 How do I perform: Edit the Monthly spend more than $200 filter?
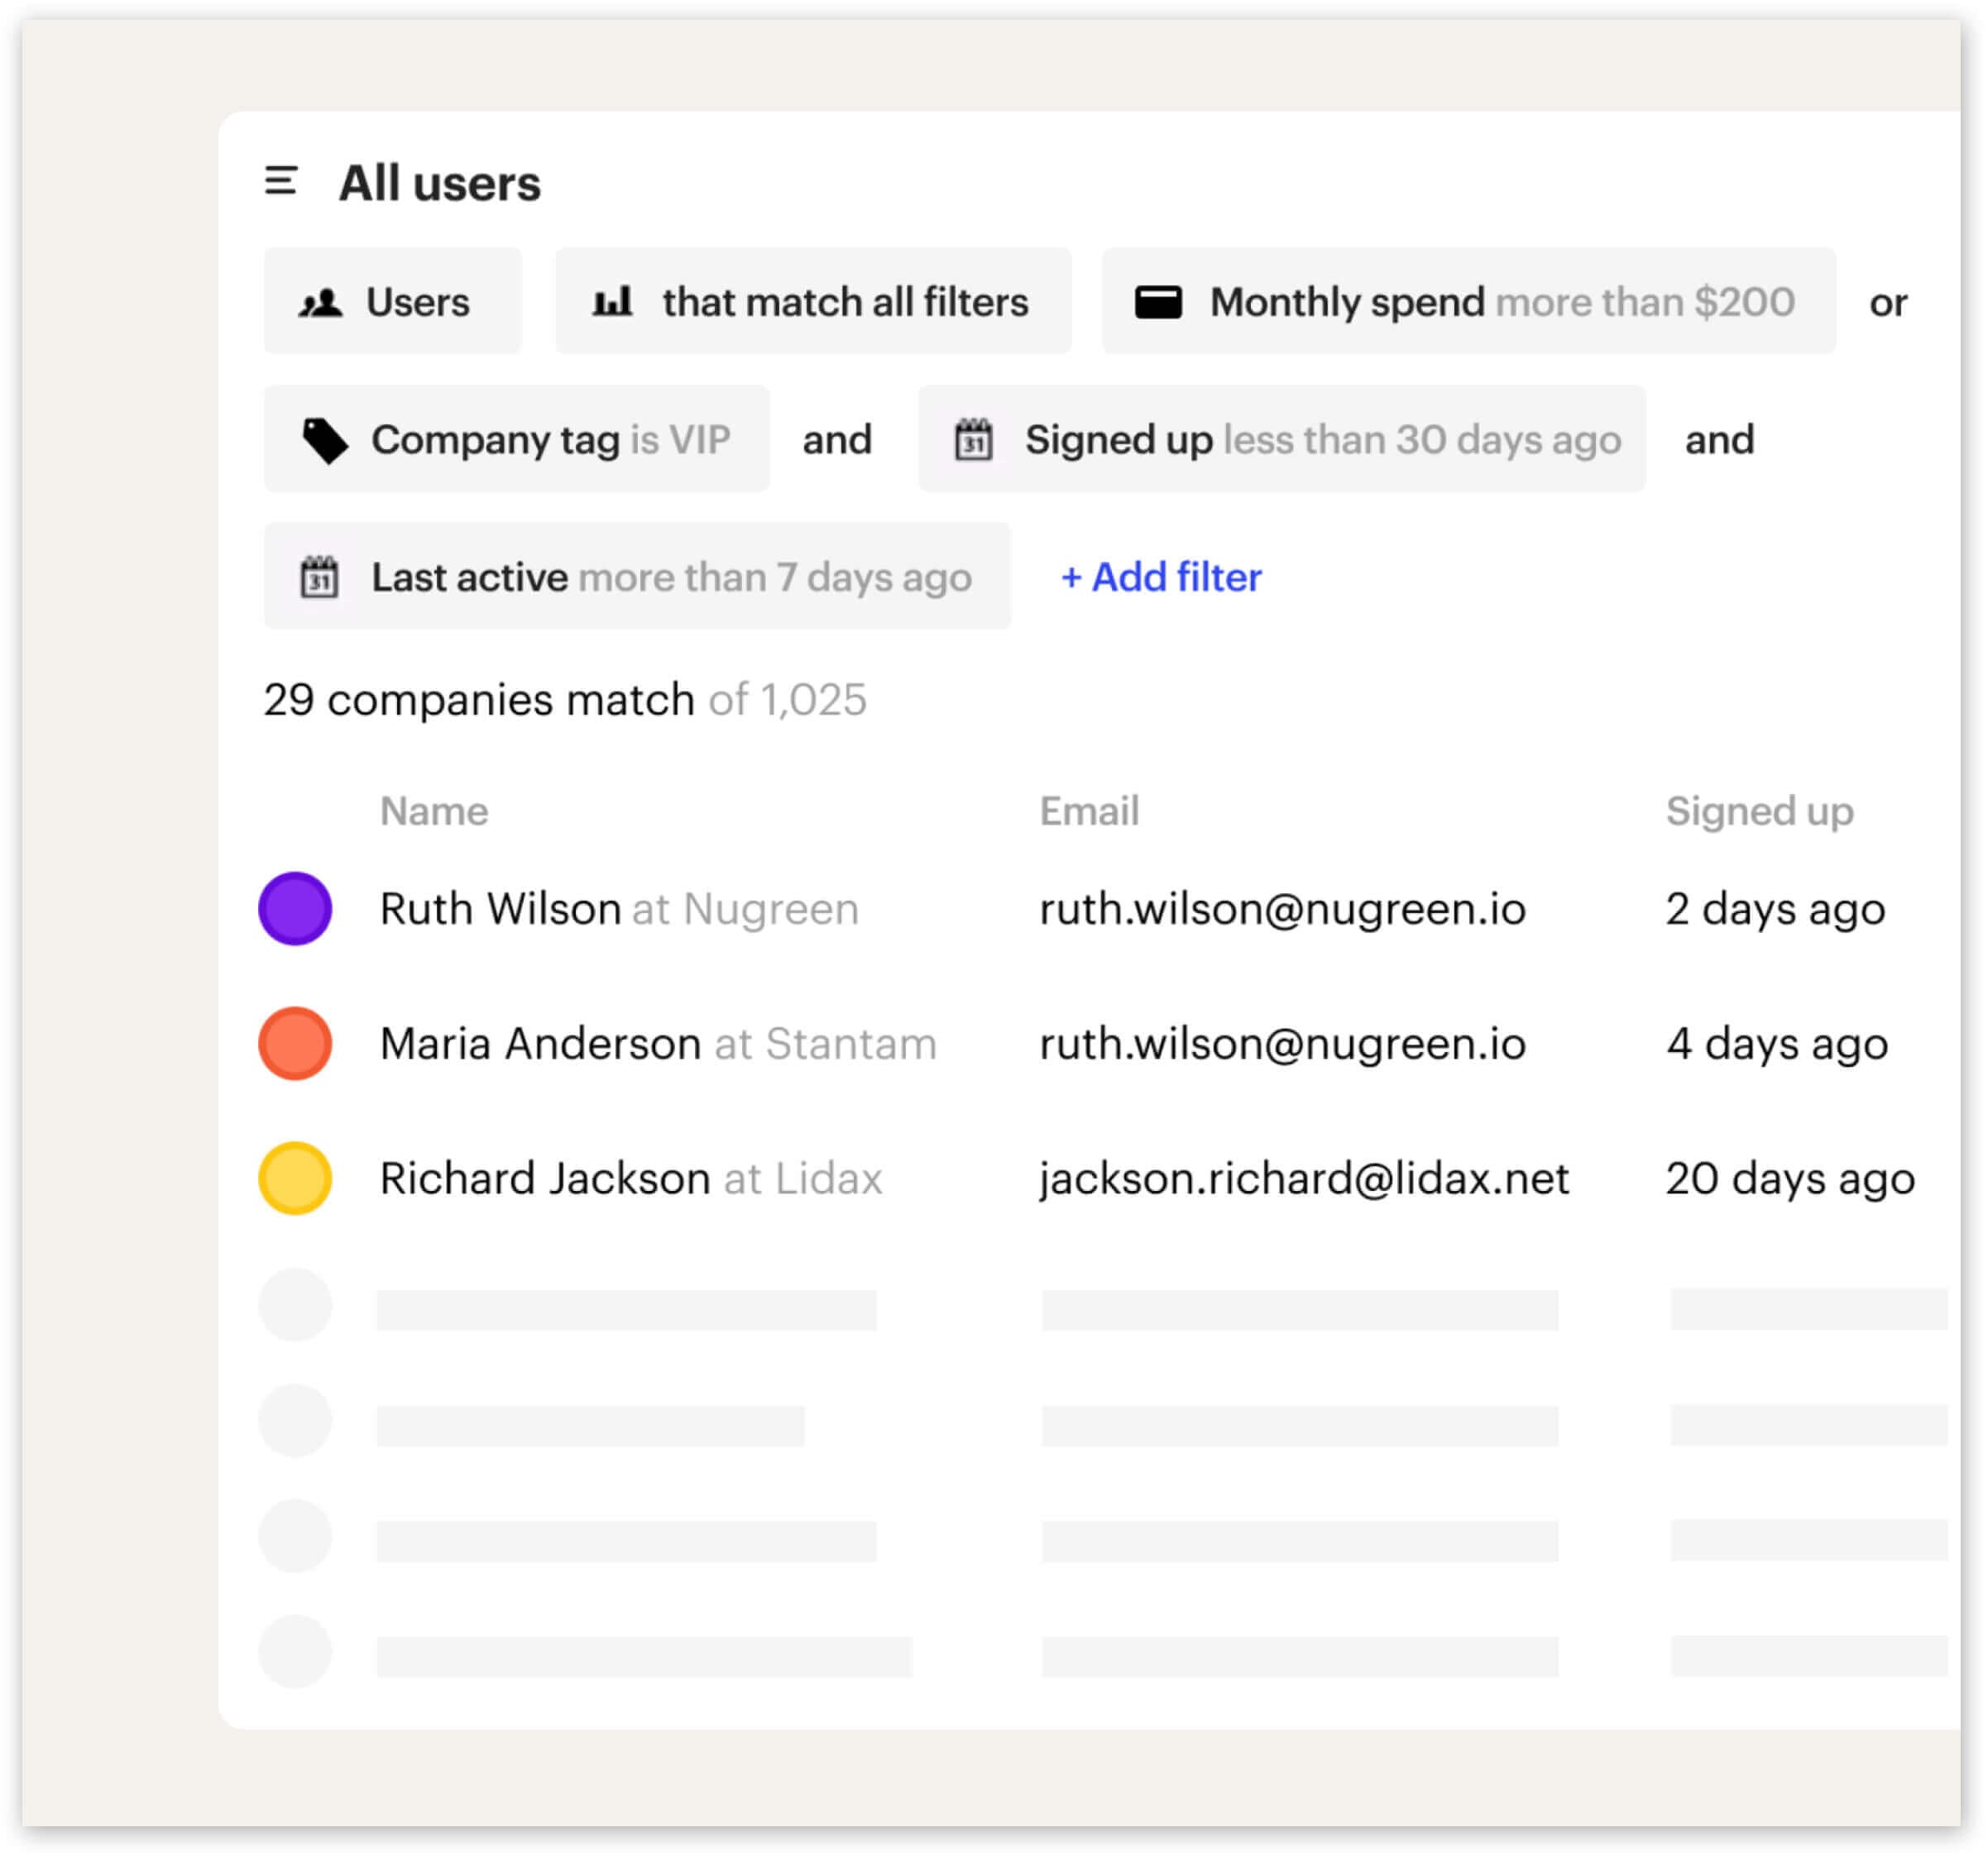point(1468,301)
